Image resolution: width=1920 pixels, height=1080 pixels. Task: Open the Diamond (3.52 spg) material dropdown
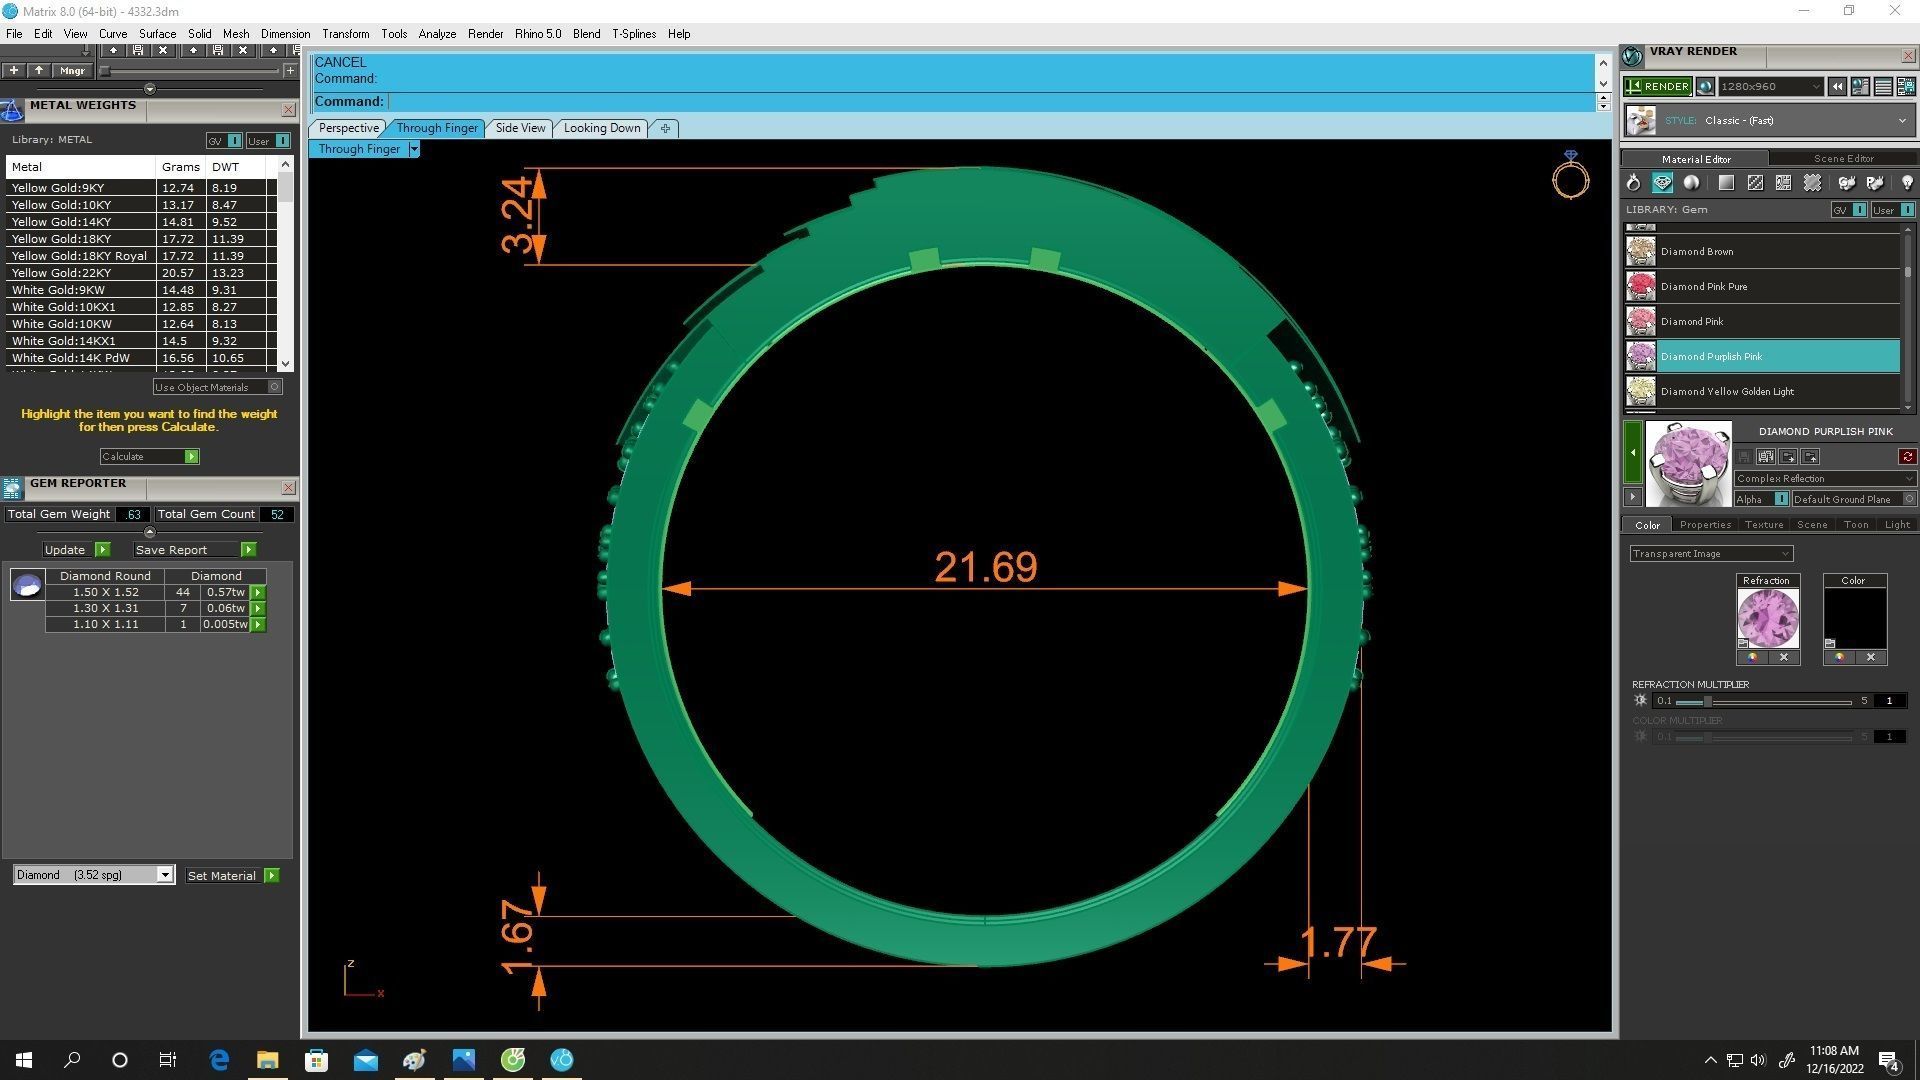(x=165, y=875)
